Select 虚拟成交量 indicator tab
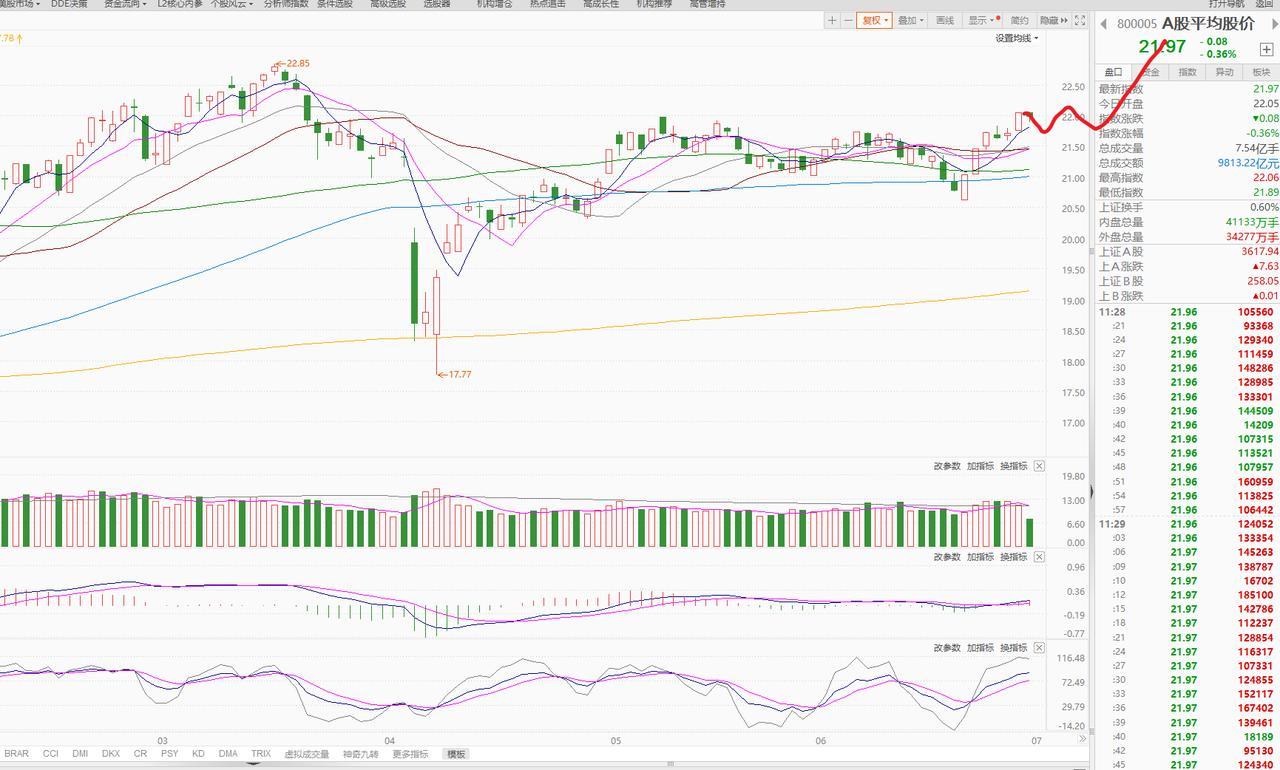Image resolution: width=1280 pixels, height=770 pixels. tap(307, 754)
